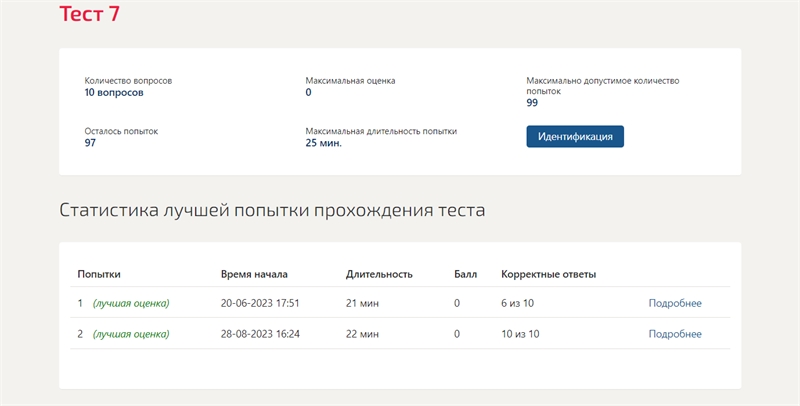Click the Идентификация button

click(x=575, y=137)
